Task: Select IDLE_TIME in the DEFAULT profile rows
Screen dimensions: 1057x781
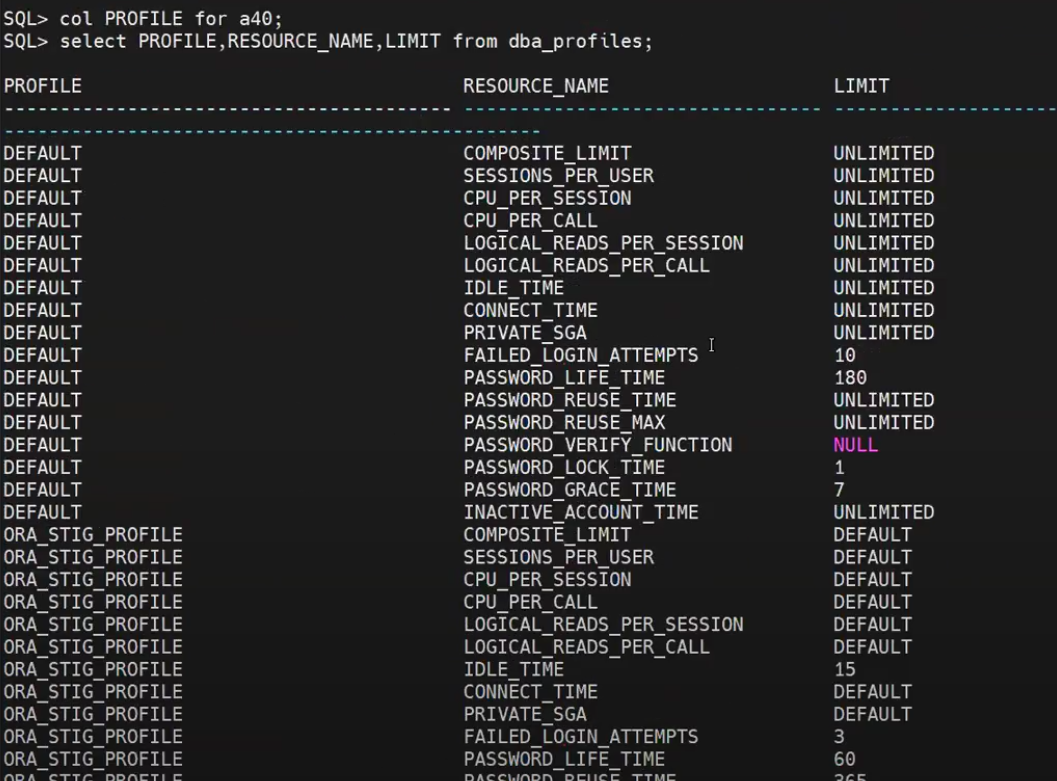Action: pos(514,288)
